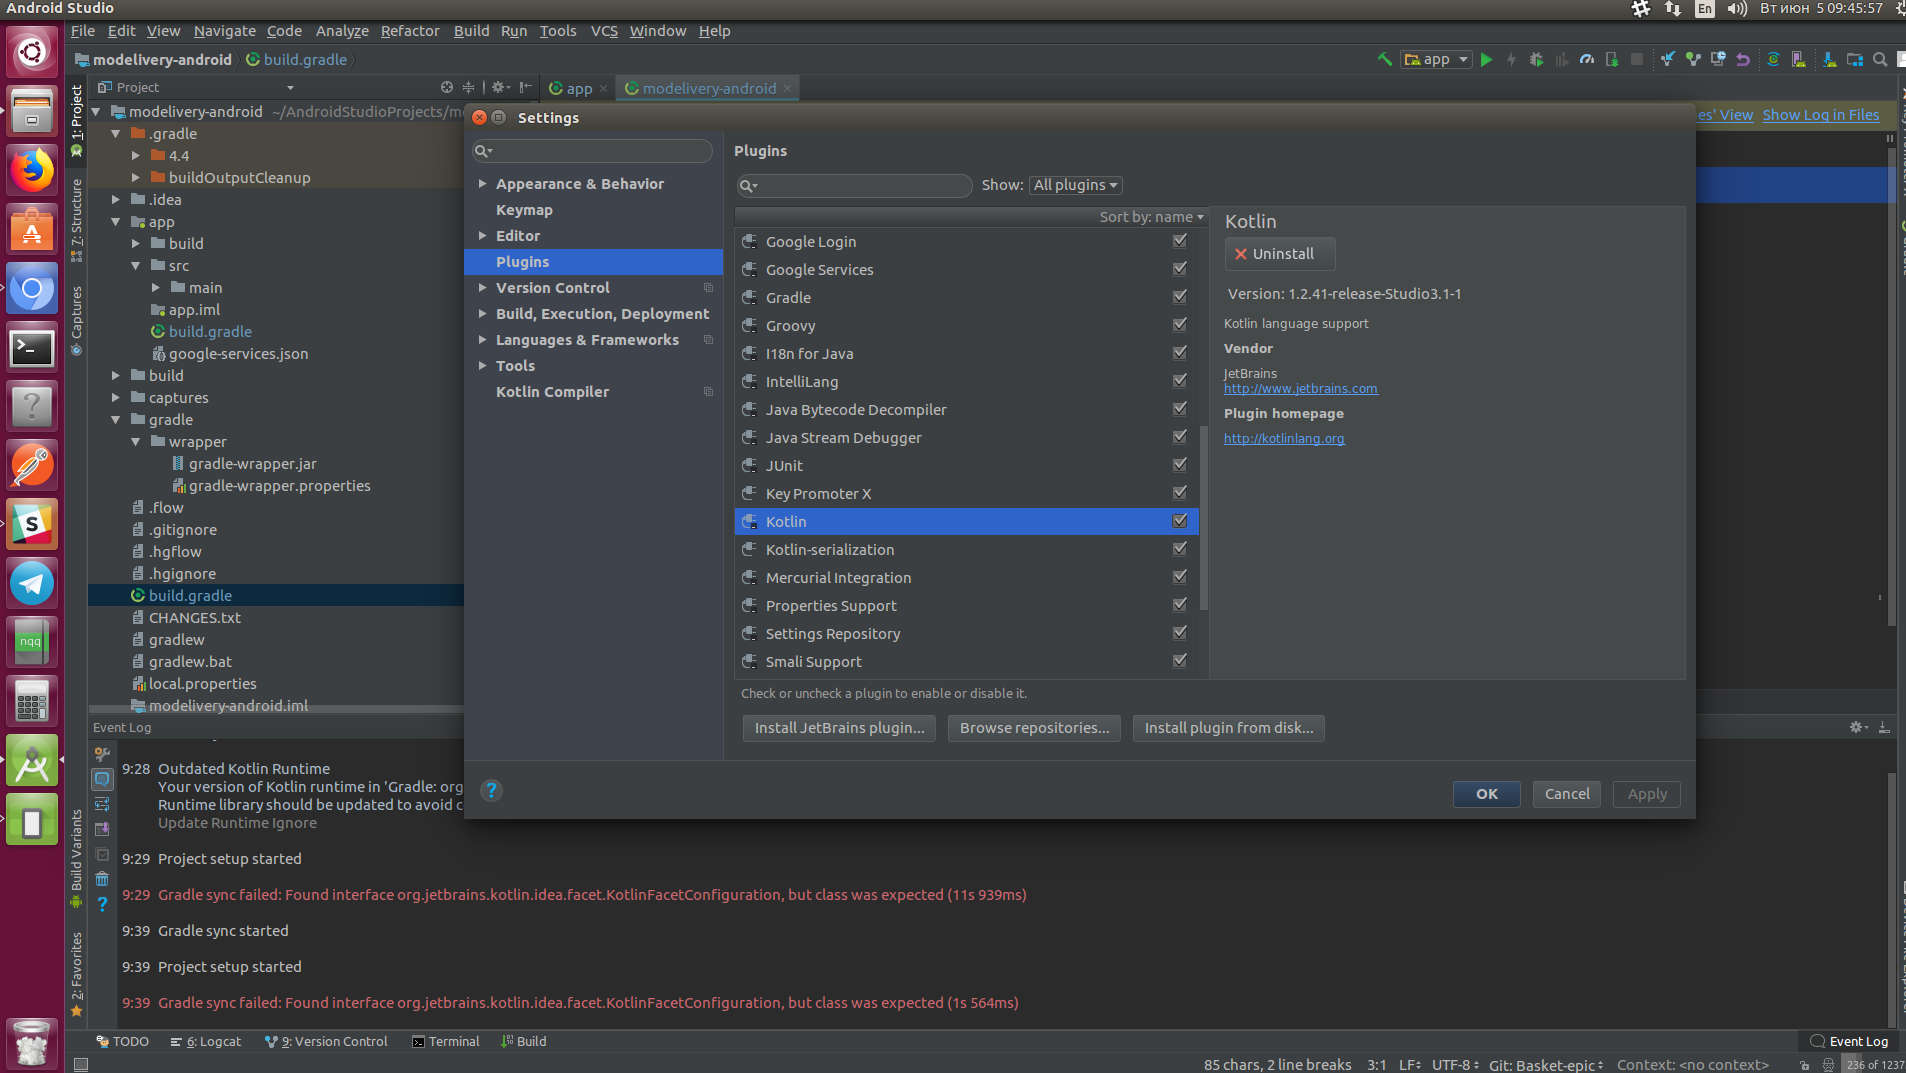Select Keymap in the settings sidebar
The width and height of the screenshot is (1906, 1073).
(x=524, y=210)
